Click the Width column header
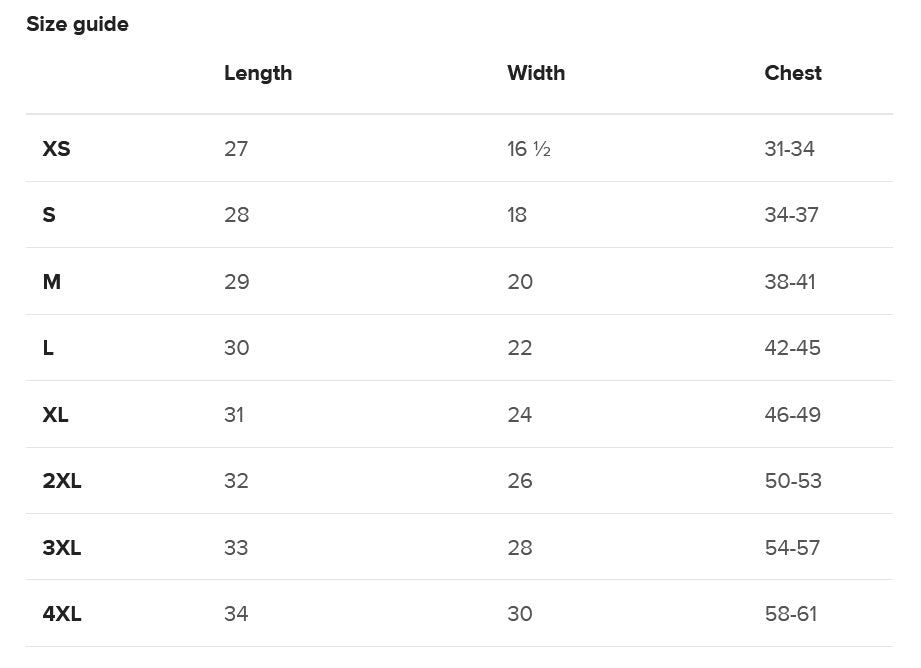 click(536, 73)
